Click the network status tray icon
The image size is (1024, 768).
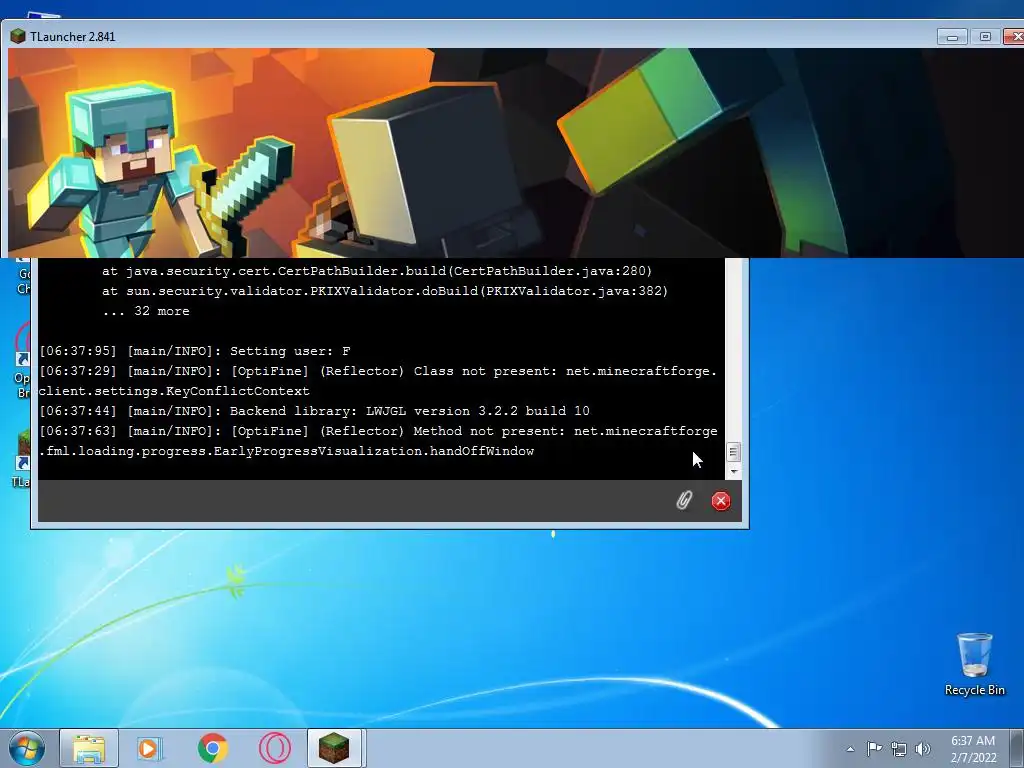pos(899,749)
